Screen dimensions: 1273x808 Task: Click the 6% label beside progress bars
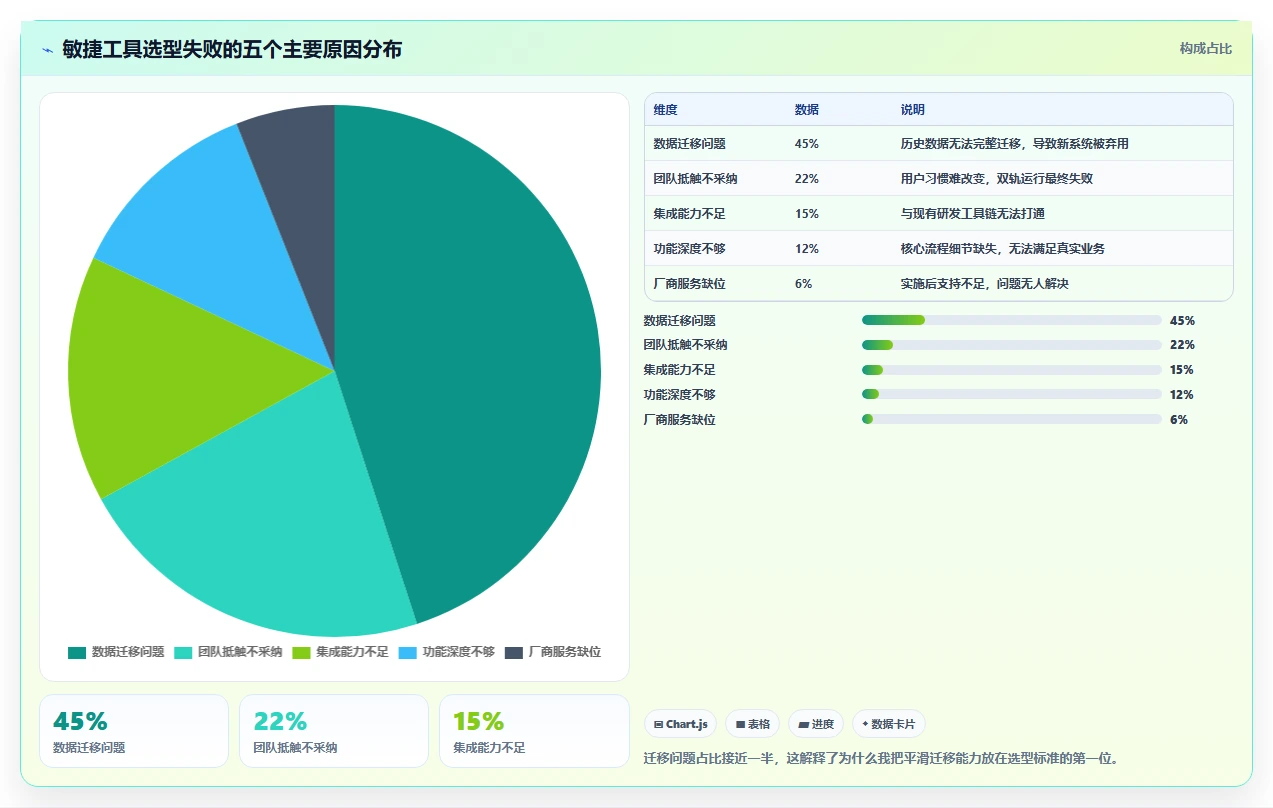(1179, 420)
